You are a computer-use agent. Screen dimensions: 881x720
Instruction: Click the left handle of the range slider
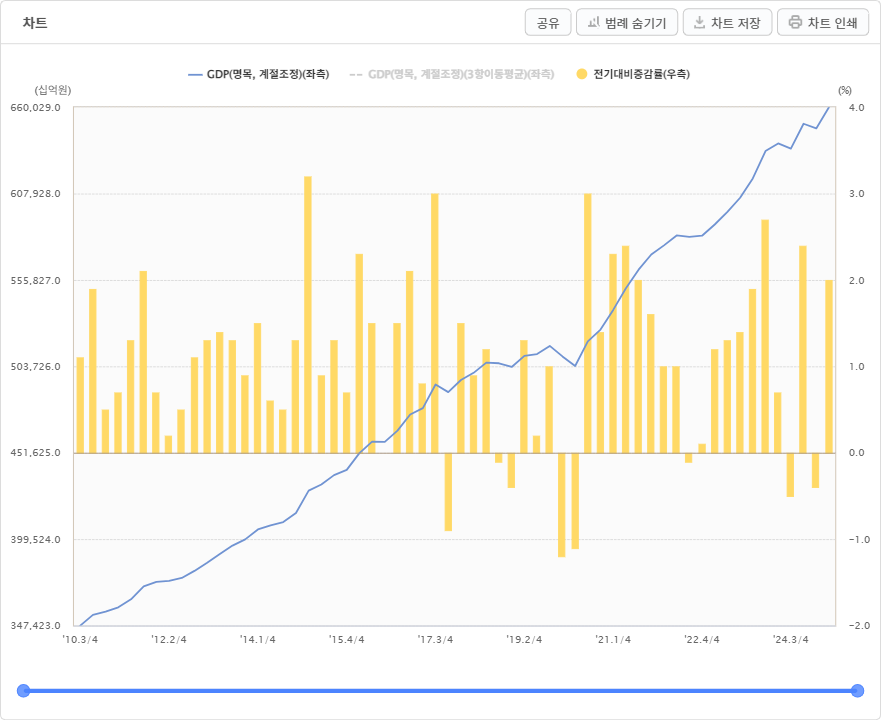coord(23,691)
